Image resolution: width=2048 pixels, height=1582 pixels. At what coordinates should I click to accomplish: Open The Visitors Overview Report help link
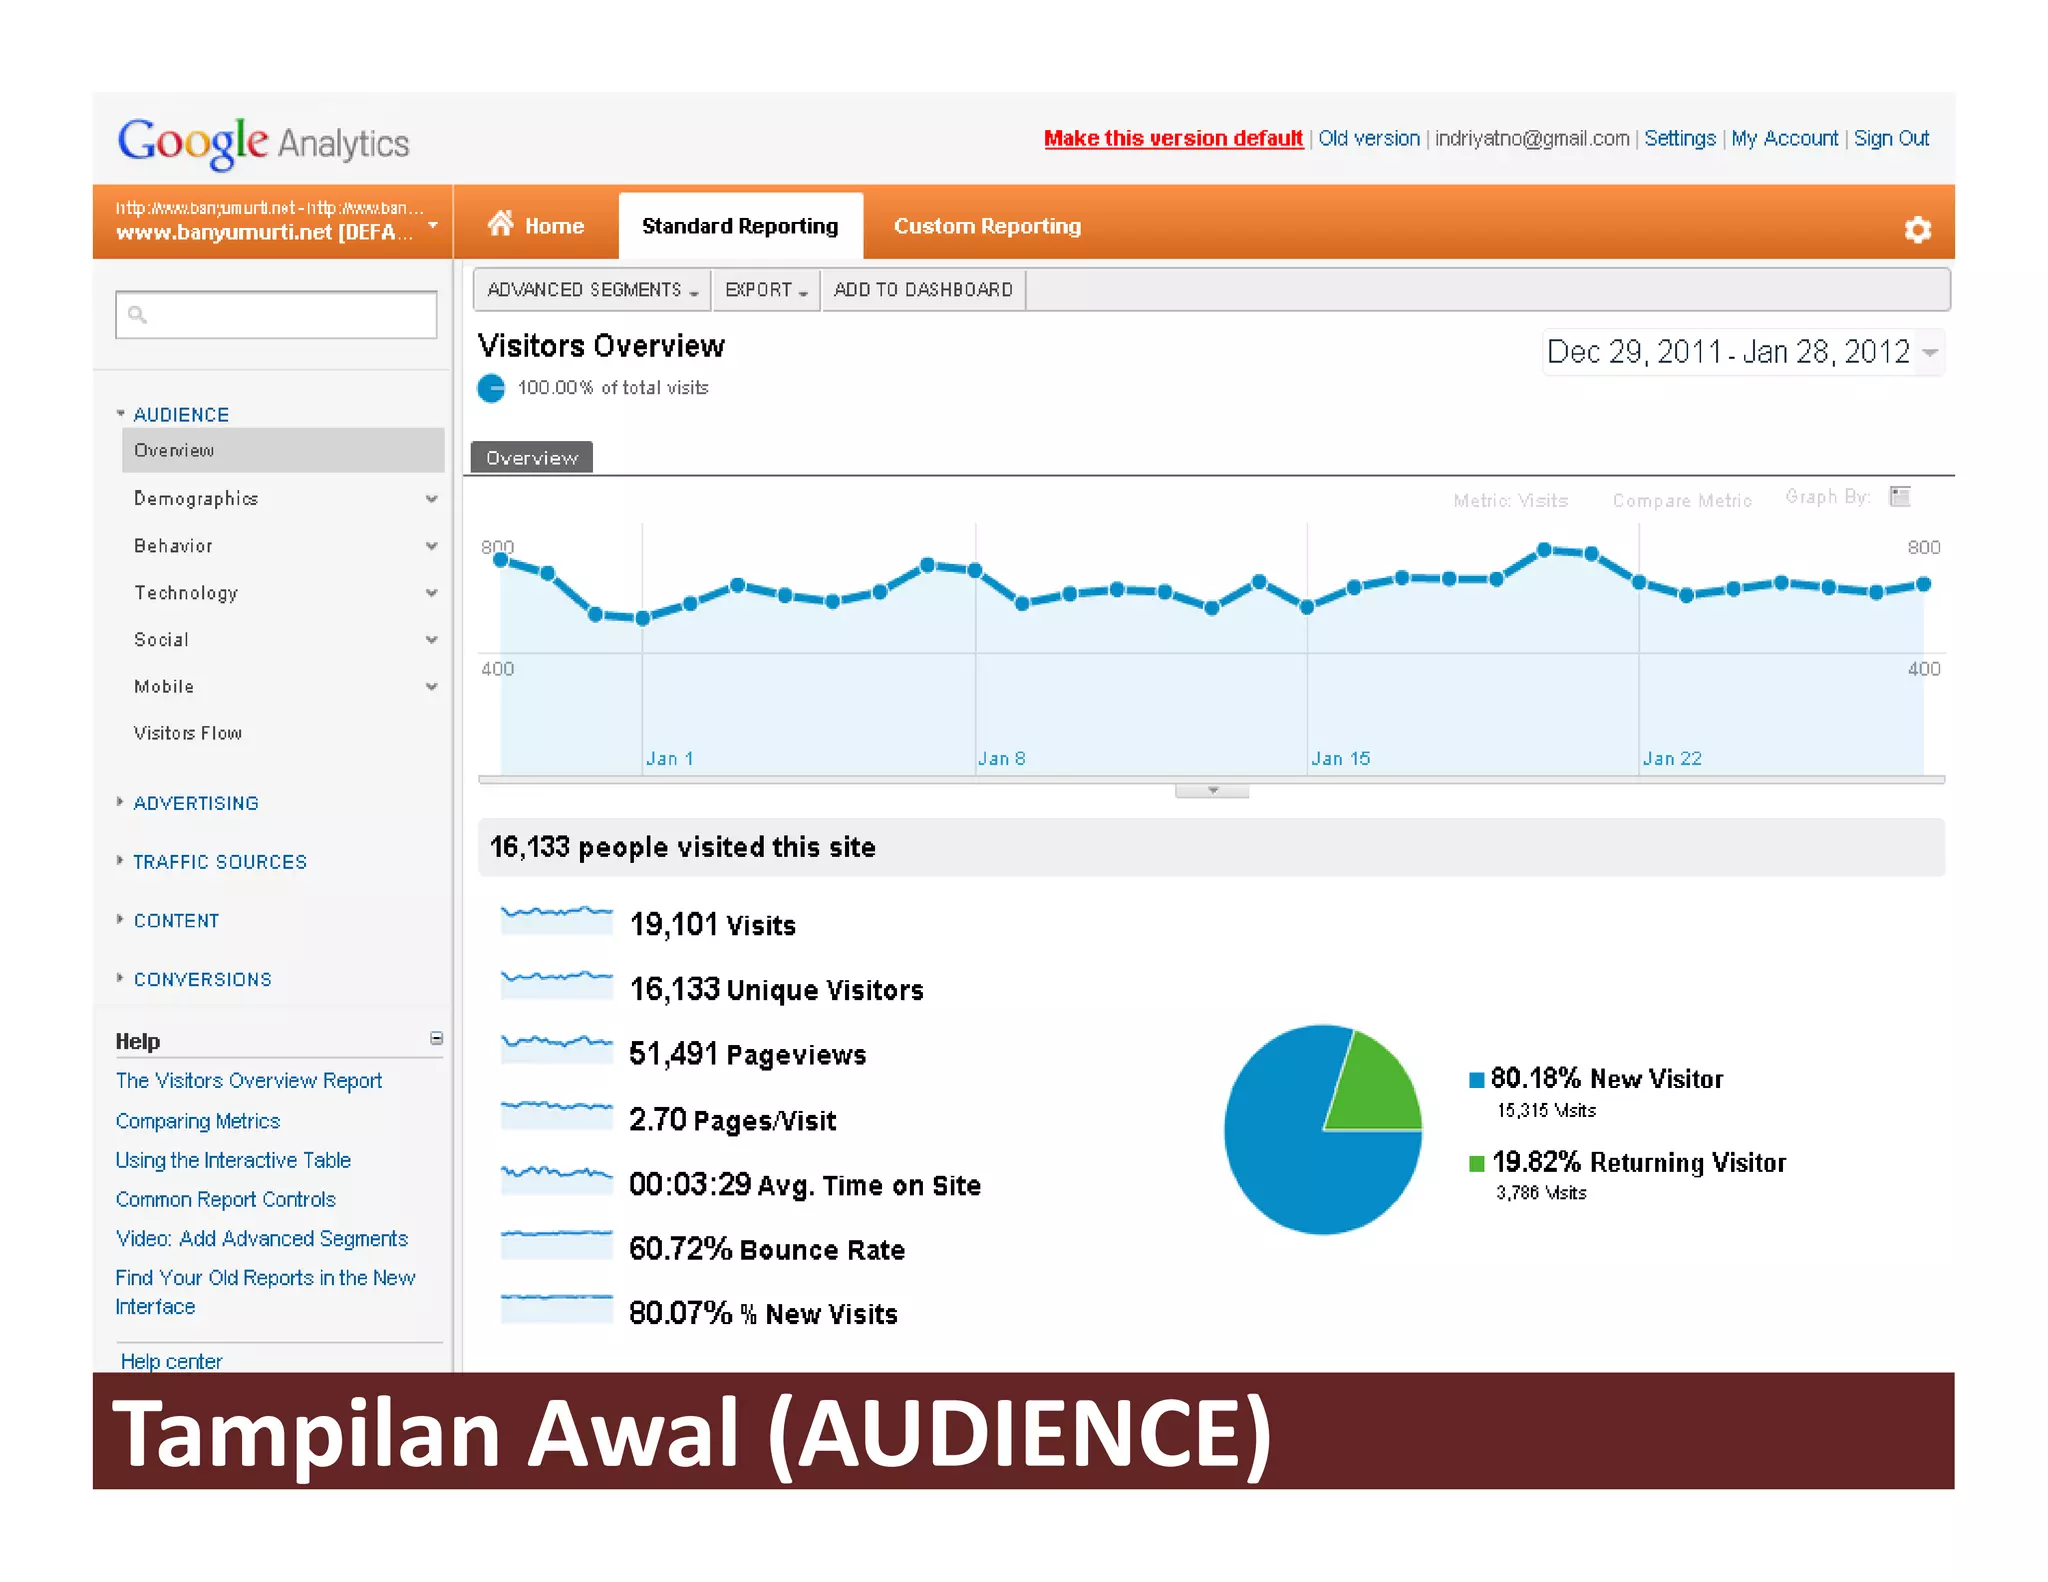click(x=249, y=1081)
